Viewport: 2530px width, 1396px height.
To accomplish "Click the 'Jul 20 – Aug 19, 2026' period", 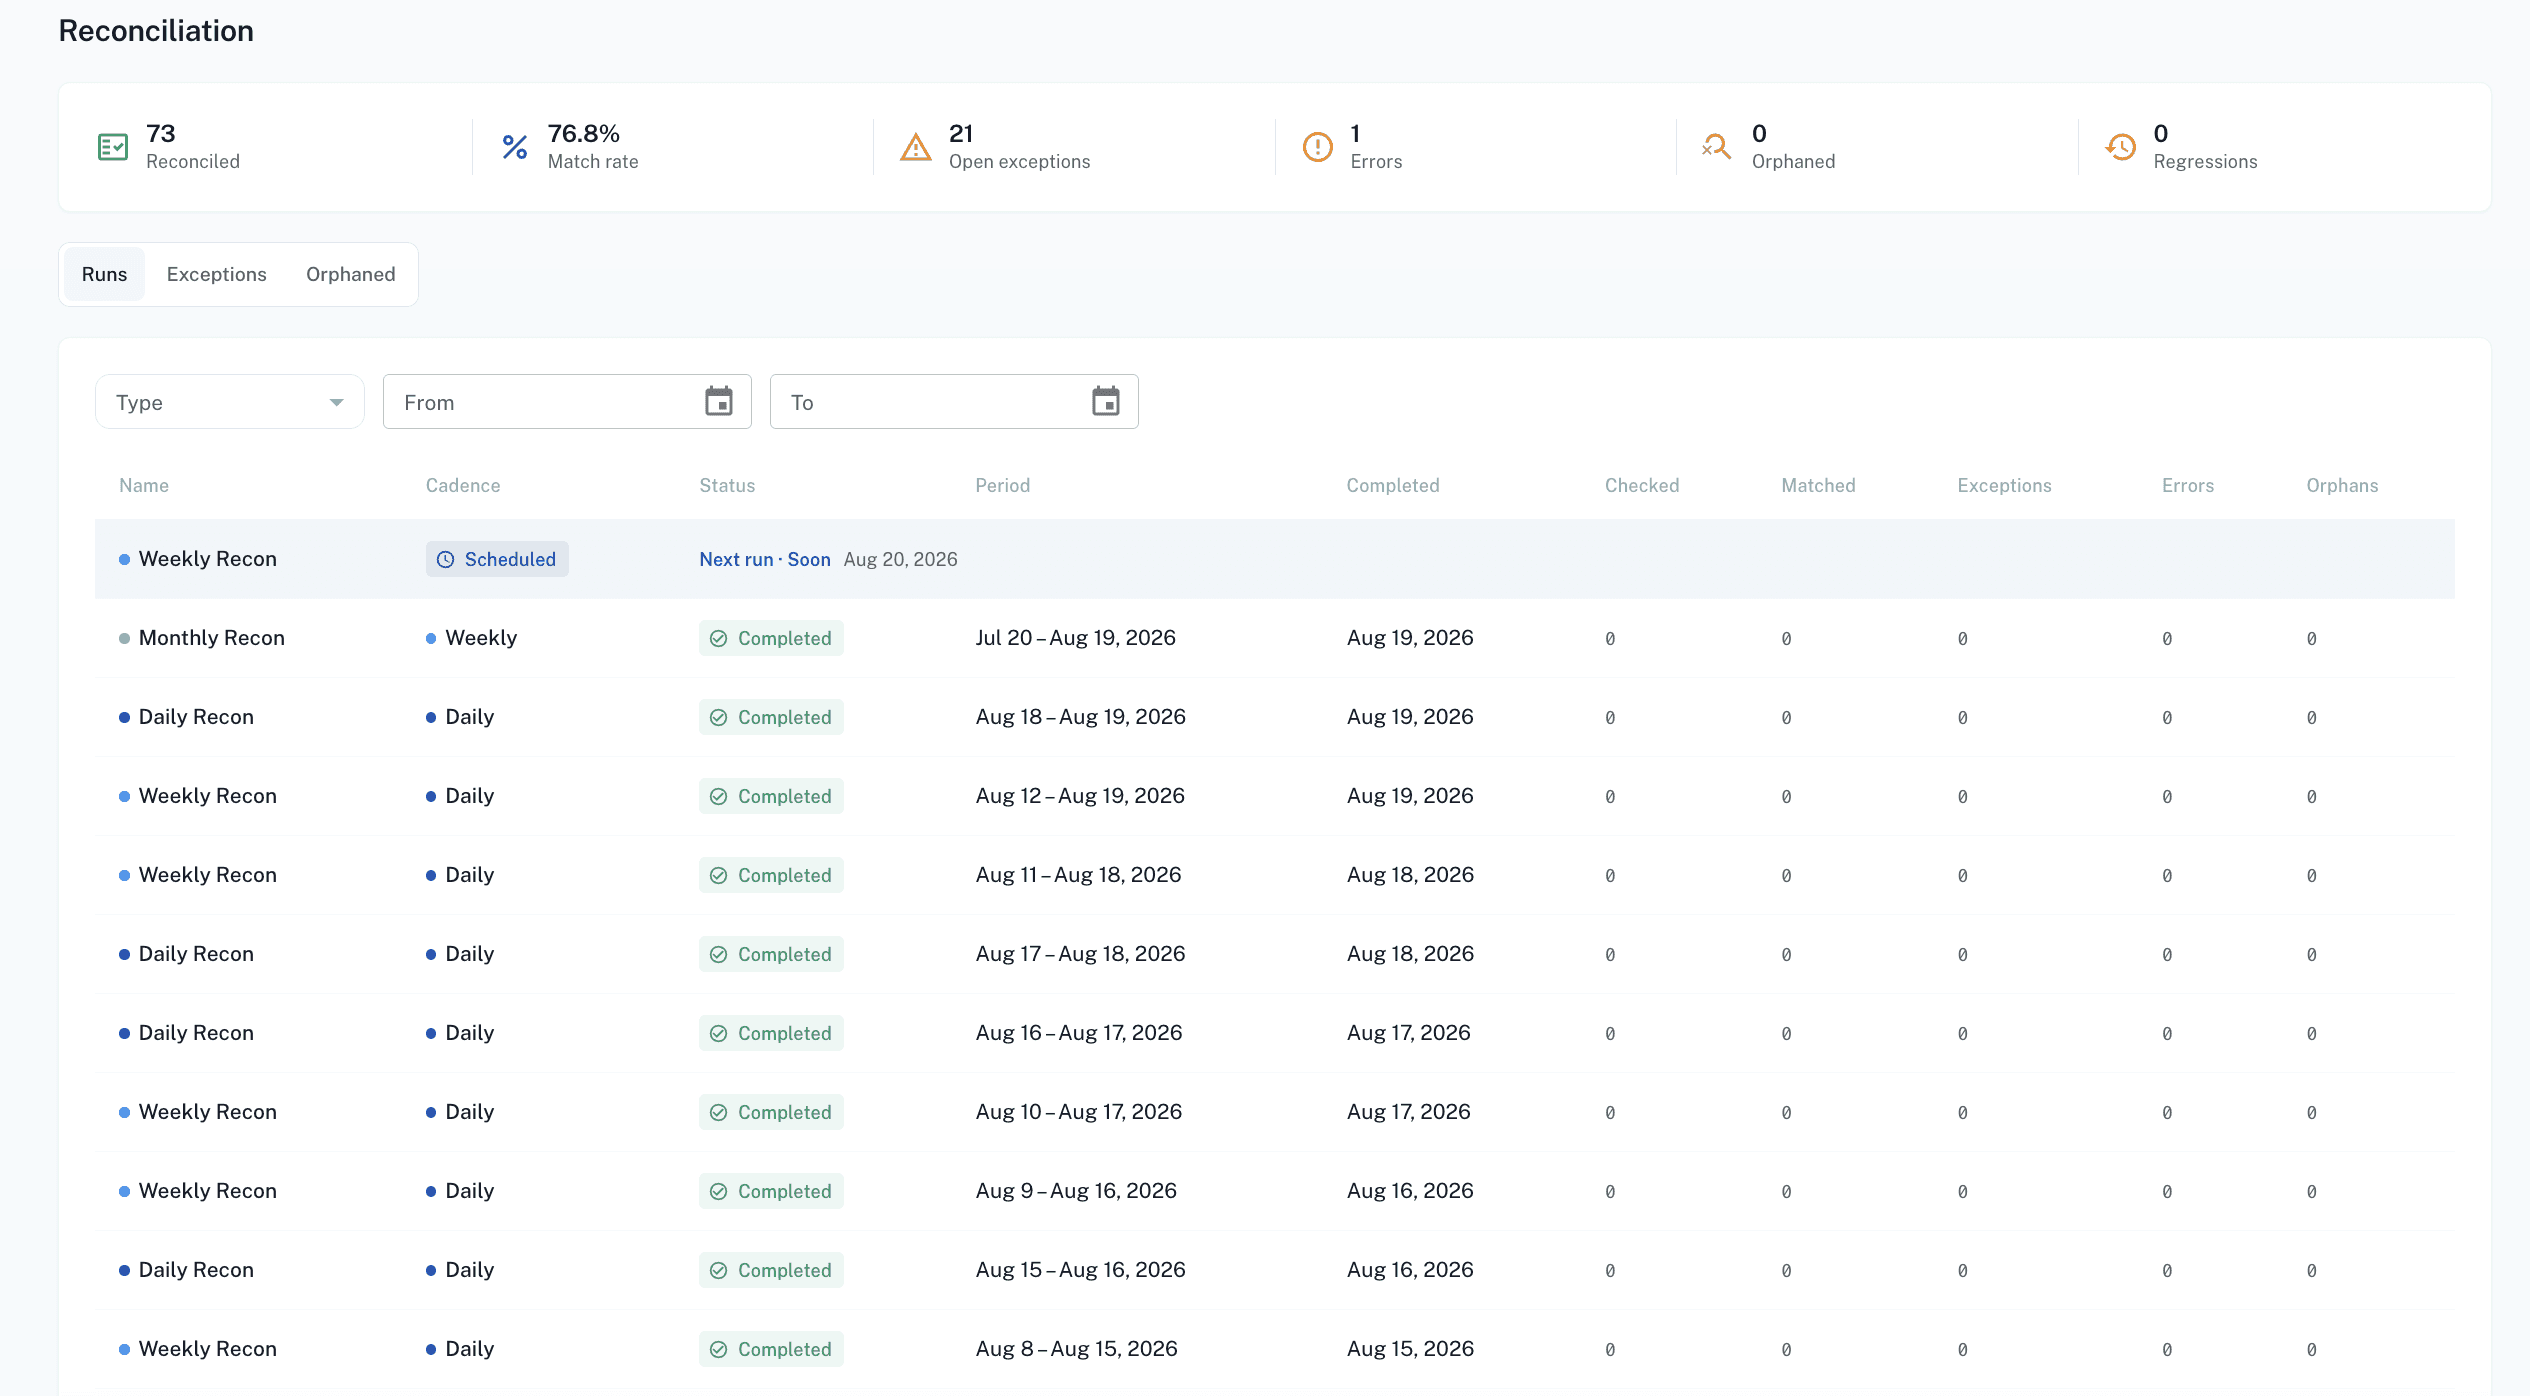I will coord(1076,638).
